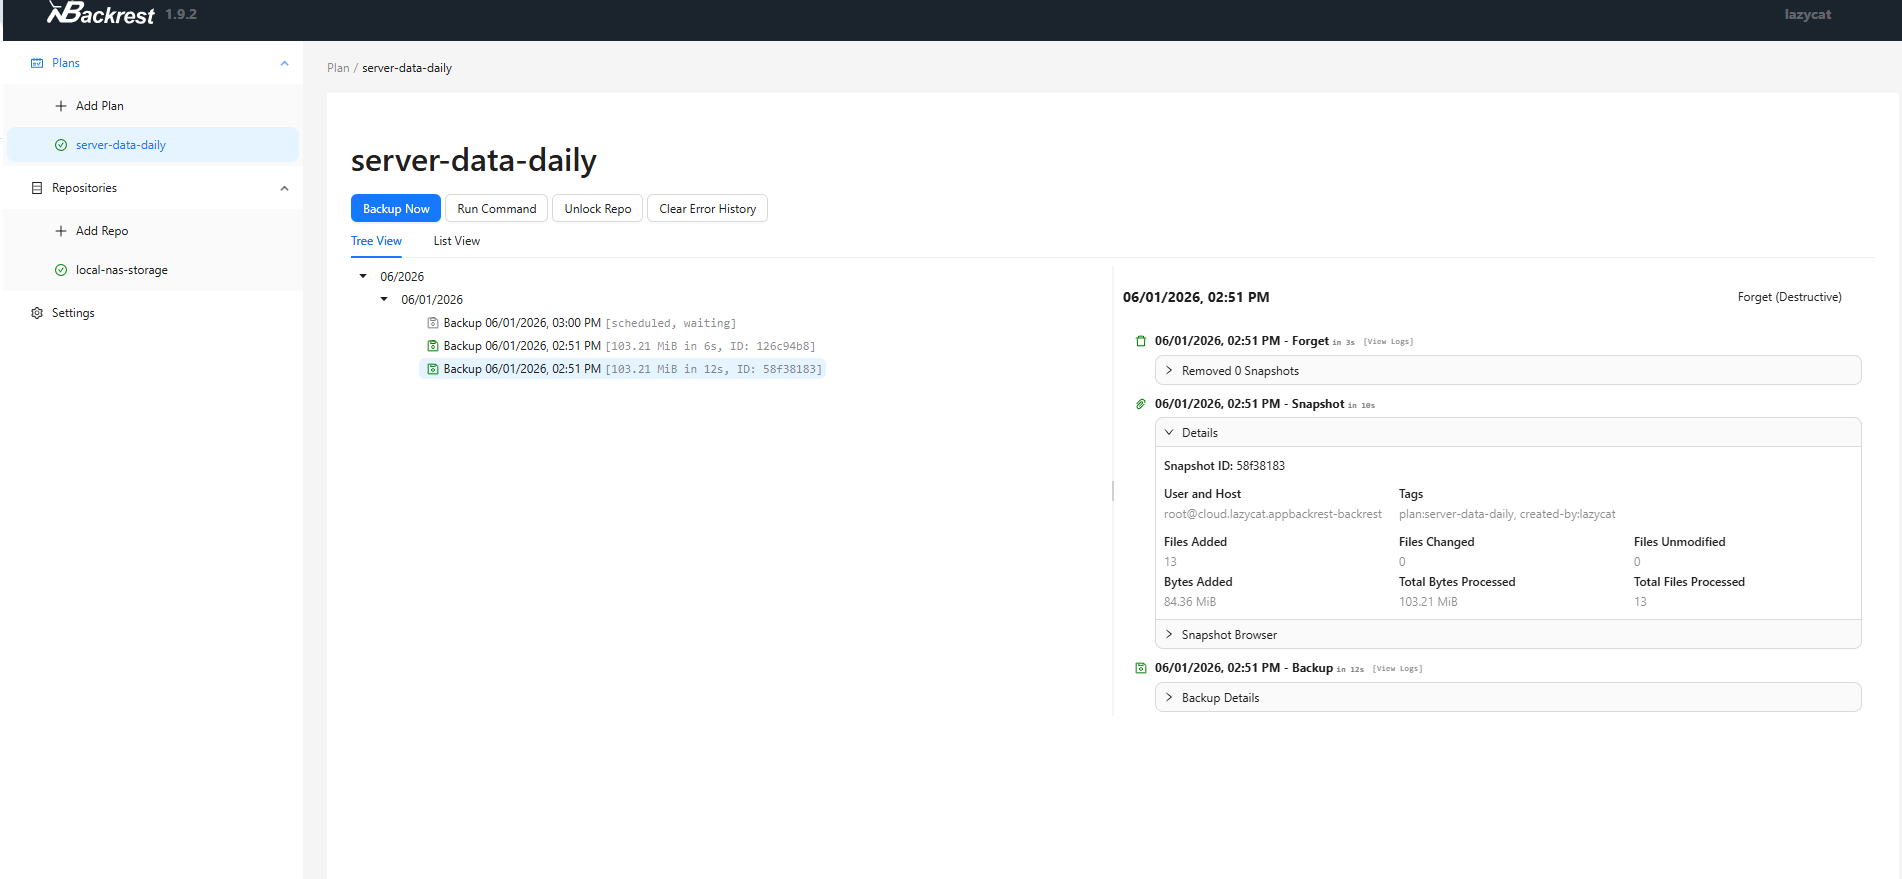Select backup entry with ID 126c94b8
Screen dimensions: 1902x879
coord(621,346)
